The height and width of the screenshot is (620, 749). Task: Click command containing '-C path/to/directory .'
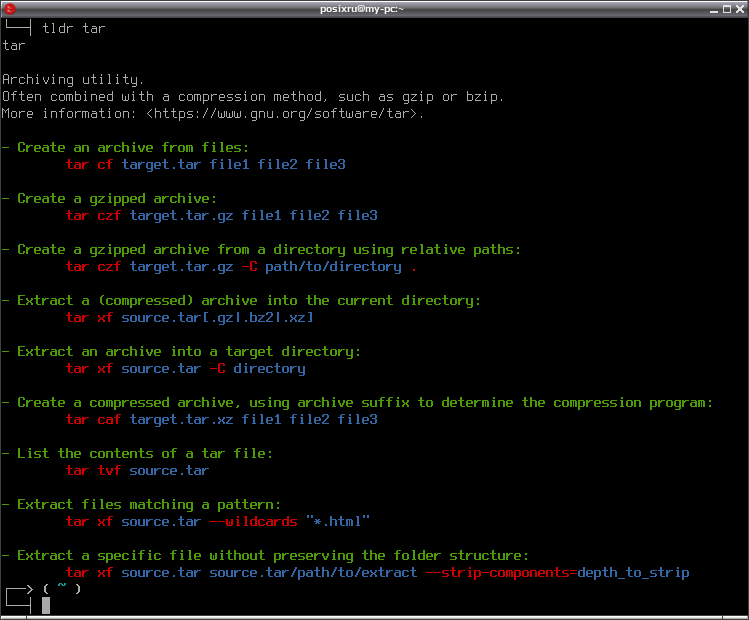tap(242, 267)
